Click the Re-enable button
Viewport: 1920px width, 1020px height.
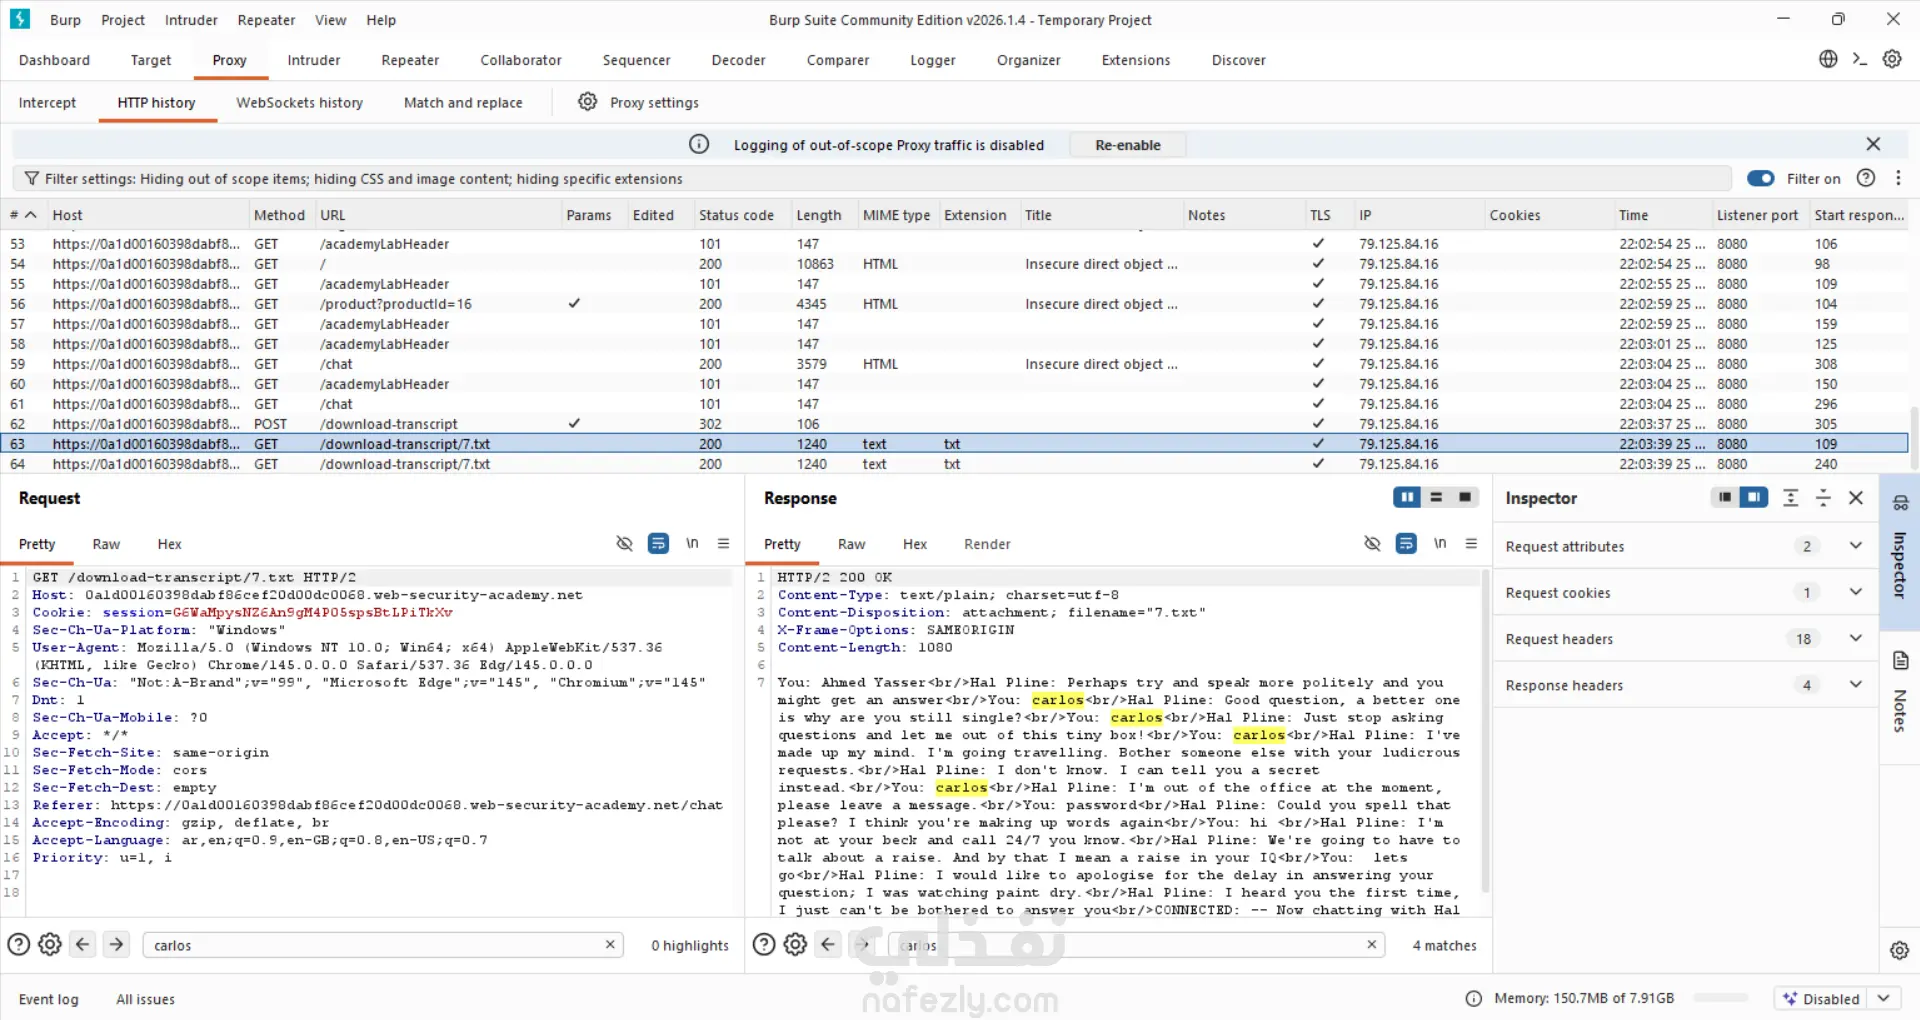pyautogui.click(x=1128, y=145)
